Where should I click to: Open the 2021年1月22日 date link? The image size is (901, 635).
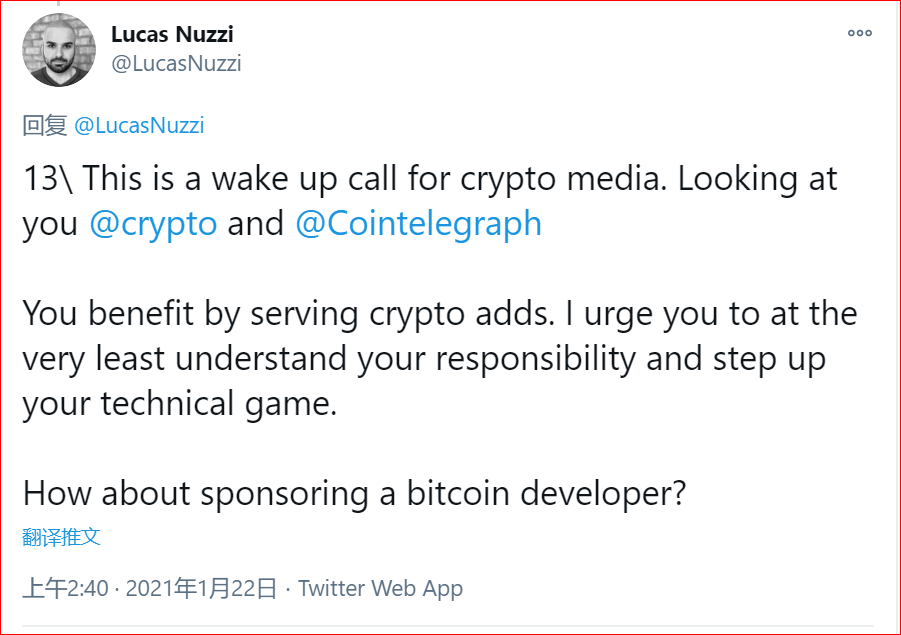201,588
